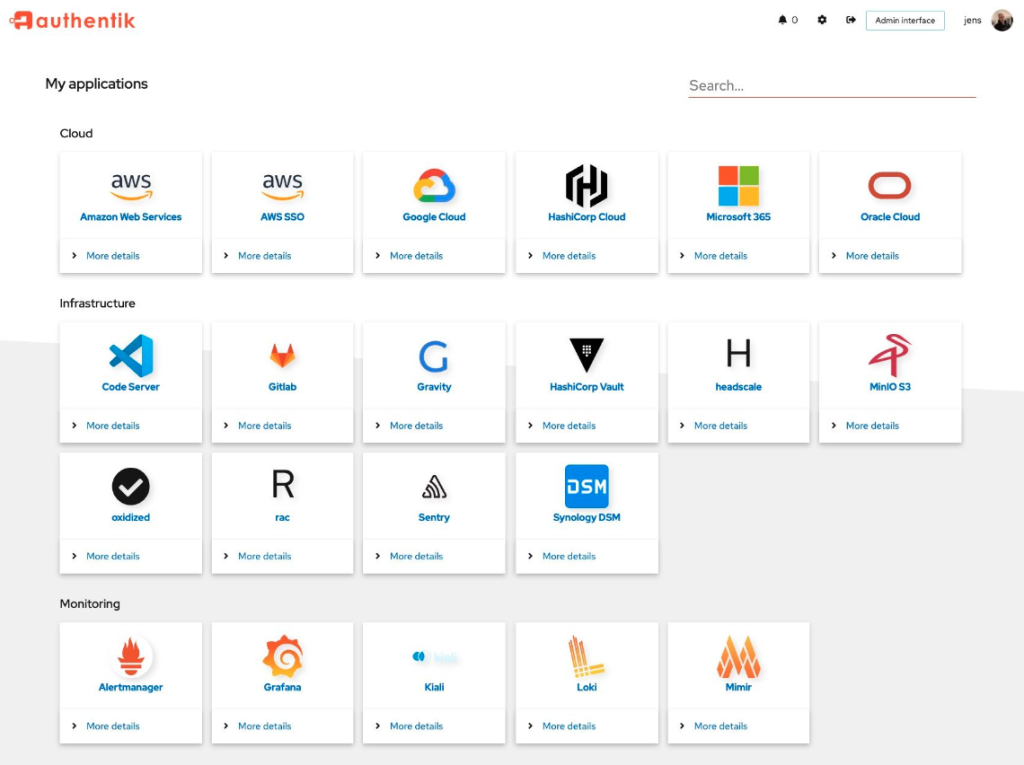This screenshot has height=765, width=1024.
Task: Open the Google Cloud icon
Action: [x=434, y=186]
